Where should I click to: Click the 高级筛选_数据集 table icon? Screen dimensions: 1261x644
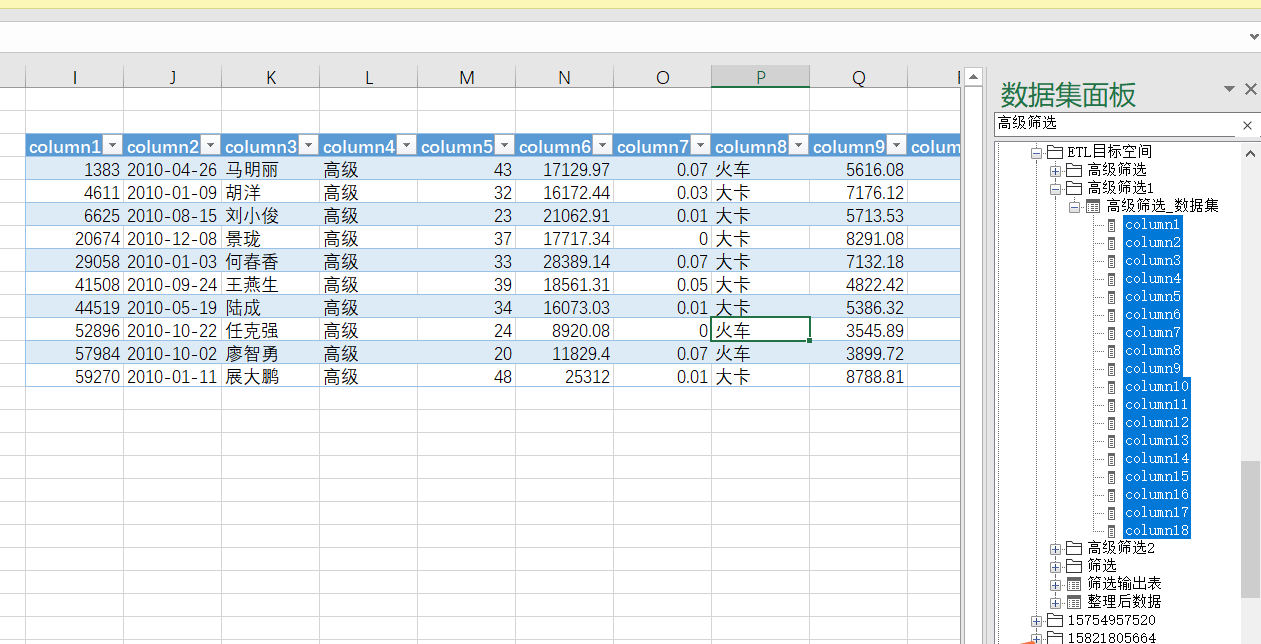click(1093, 206)
